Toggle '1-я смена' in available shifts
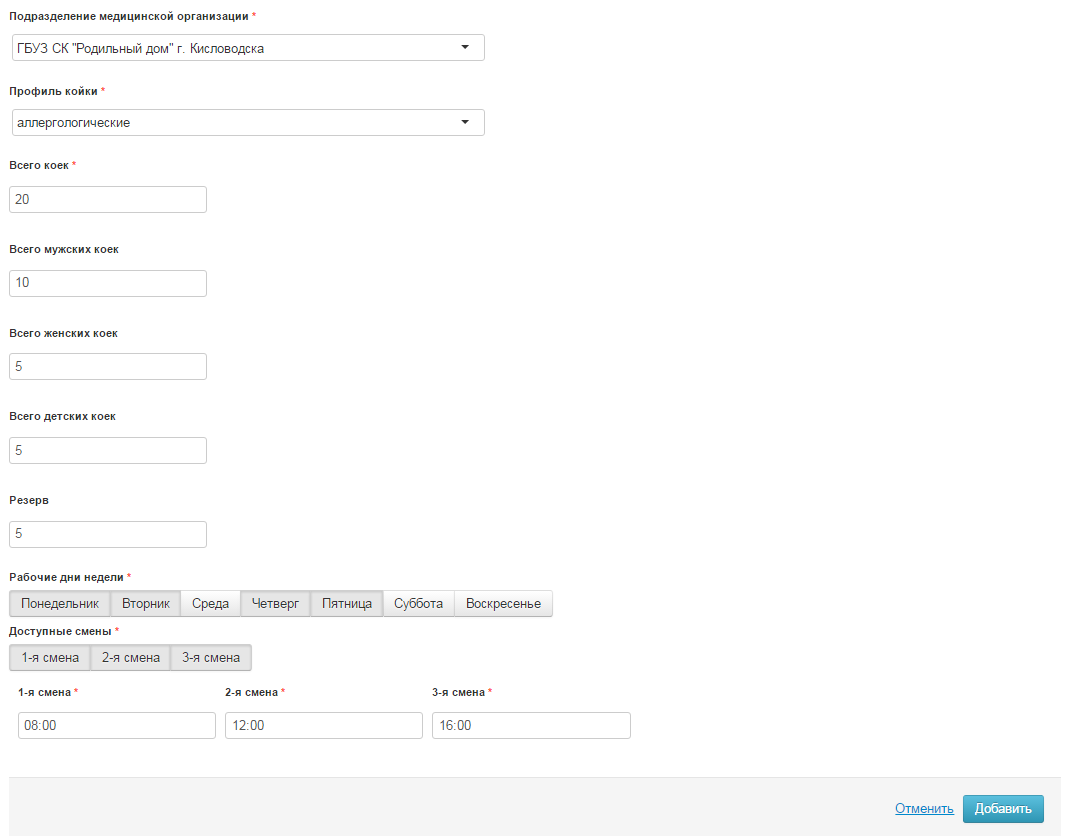 click(50, 658)
